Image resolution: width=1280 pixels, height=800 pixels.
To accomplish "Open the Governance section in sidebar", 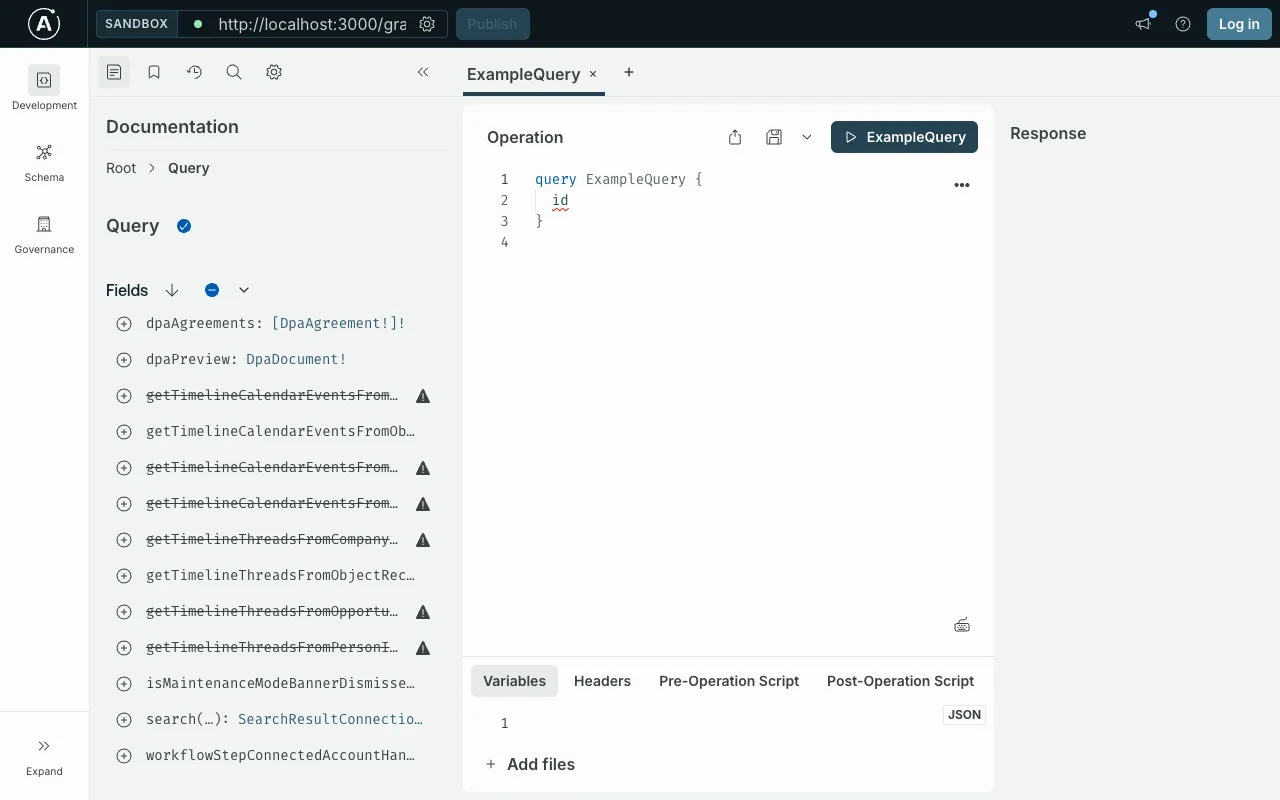I will (44, 233).
